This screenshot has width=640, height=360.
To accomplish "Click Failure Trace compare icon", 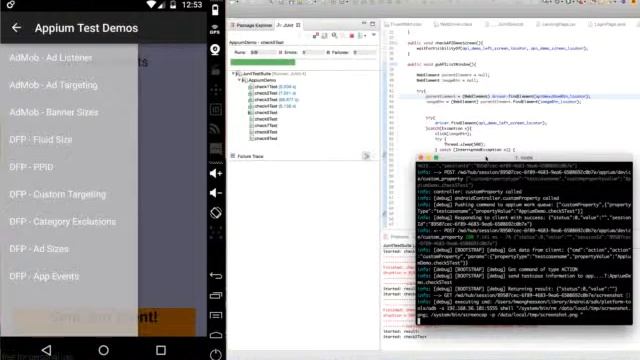I will pos(367,156).
